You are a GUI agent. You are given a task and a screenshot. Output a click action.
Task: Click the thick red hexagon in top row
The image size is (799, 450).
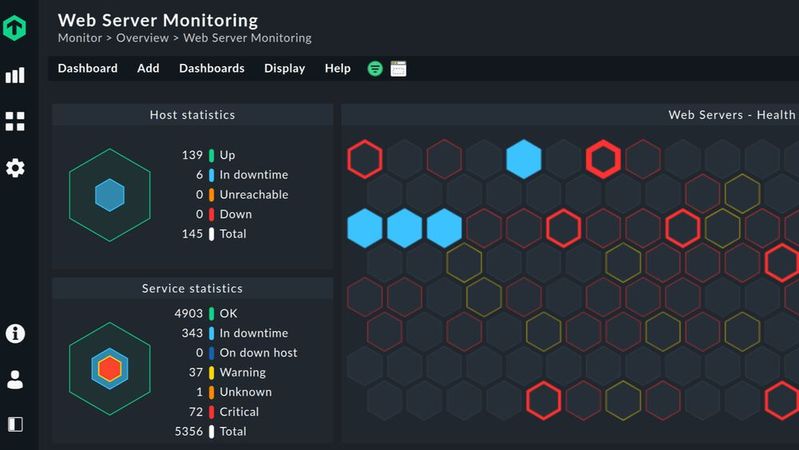point(603,159)
